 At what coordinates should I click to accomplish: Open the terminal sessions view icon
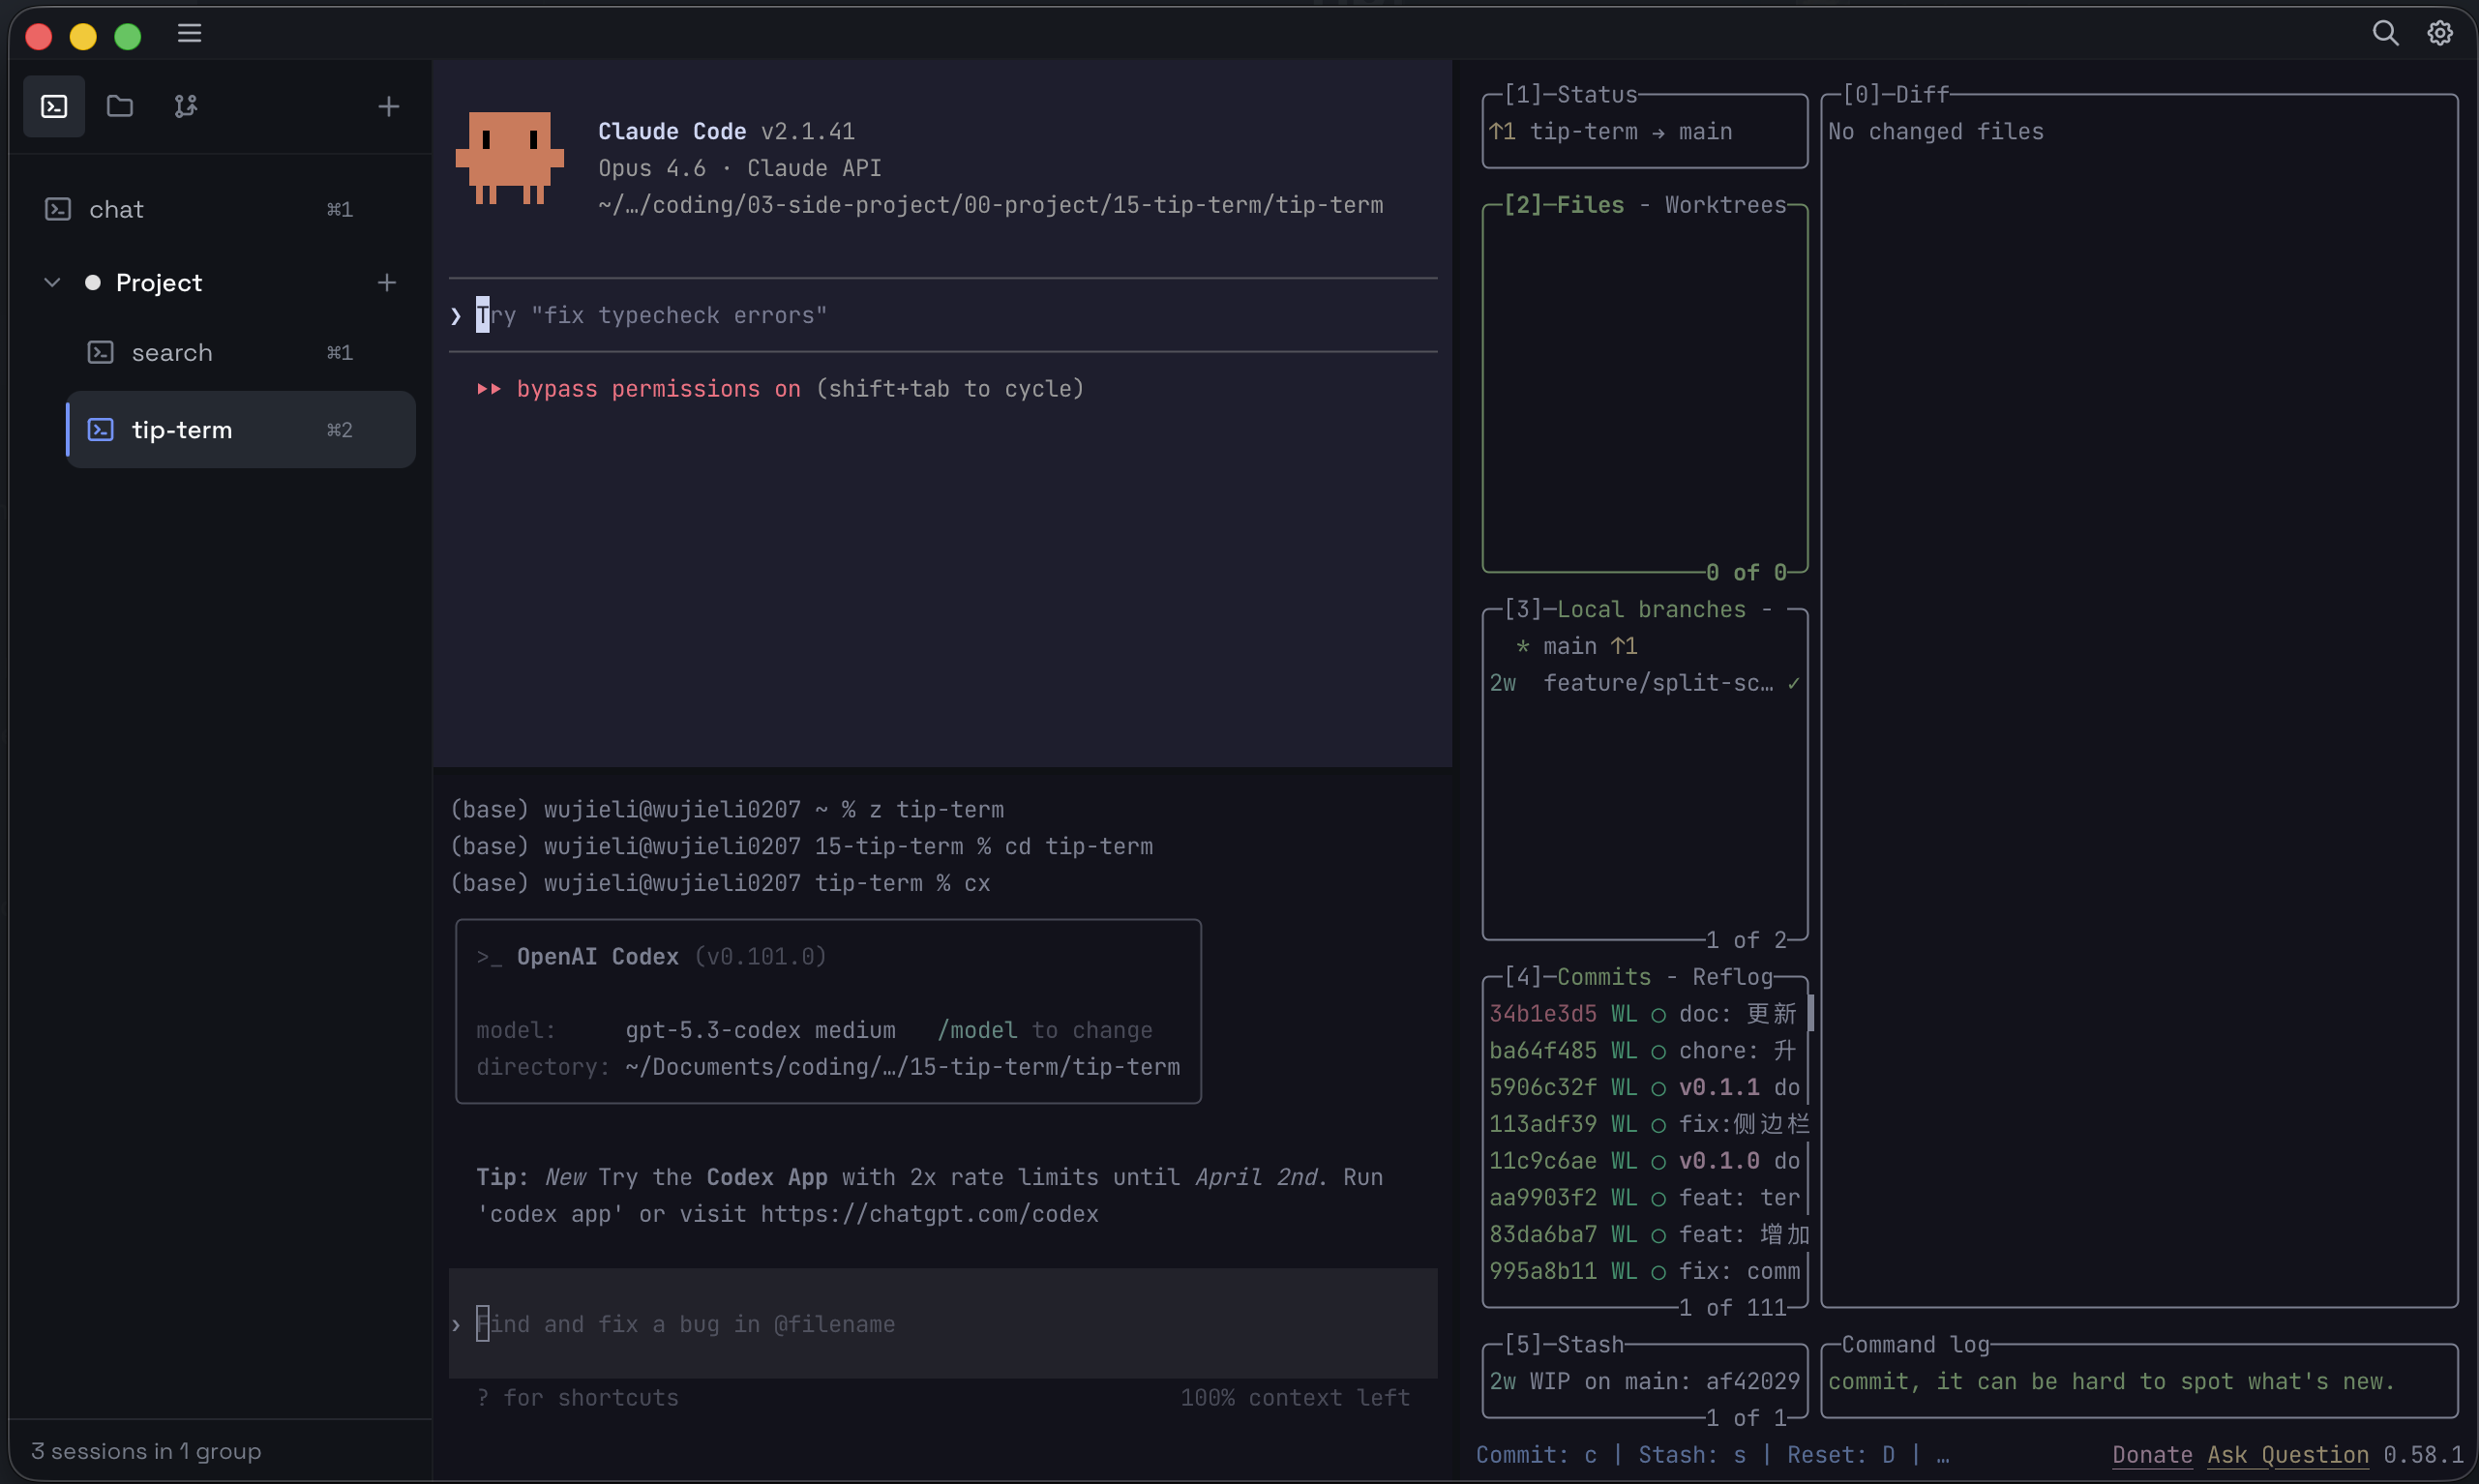tap(54, 106)
